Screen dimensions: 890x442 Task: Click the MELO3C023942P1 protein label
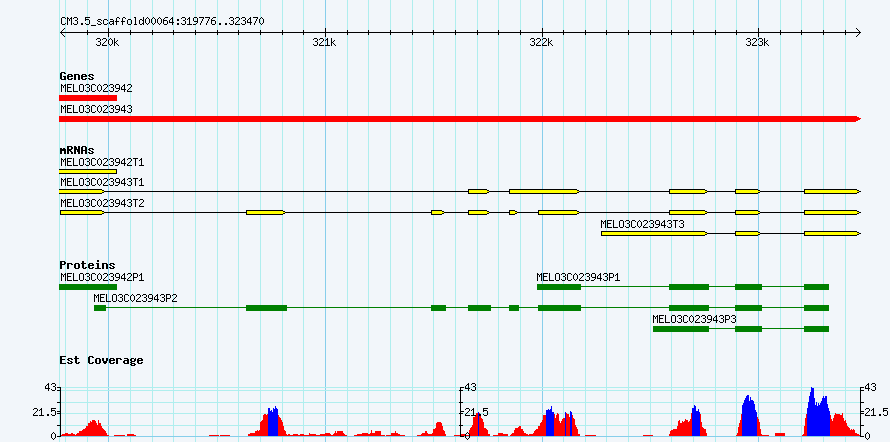pyautogui.click(x=102, y=277)
